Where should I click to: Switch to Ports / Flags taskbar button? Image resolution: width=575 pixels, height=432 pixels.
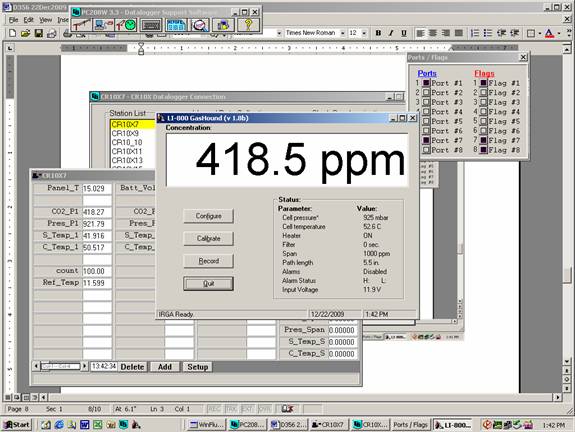click(410, 425)
